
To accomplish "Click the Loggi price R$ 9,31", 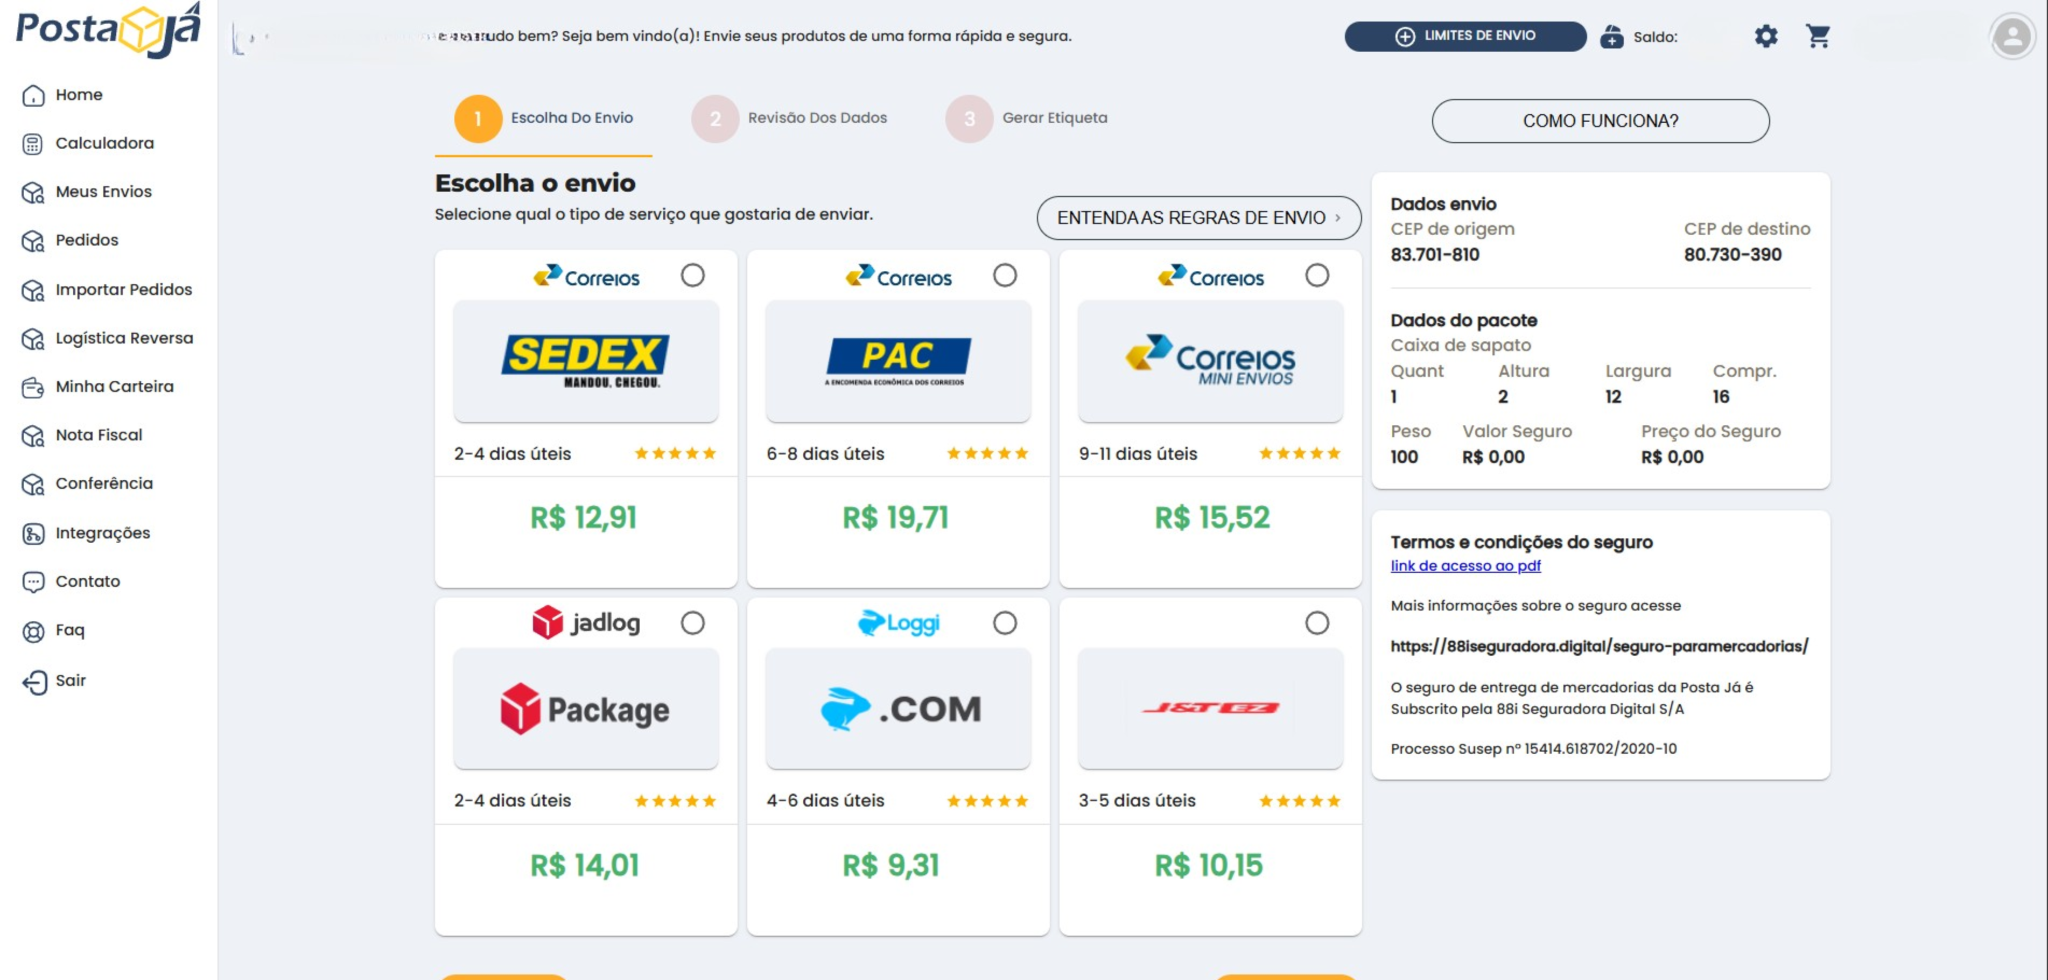I will pos(891,866).
